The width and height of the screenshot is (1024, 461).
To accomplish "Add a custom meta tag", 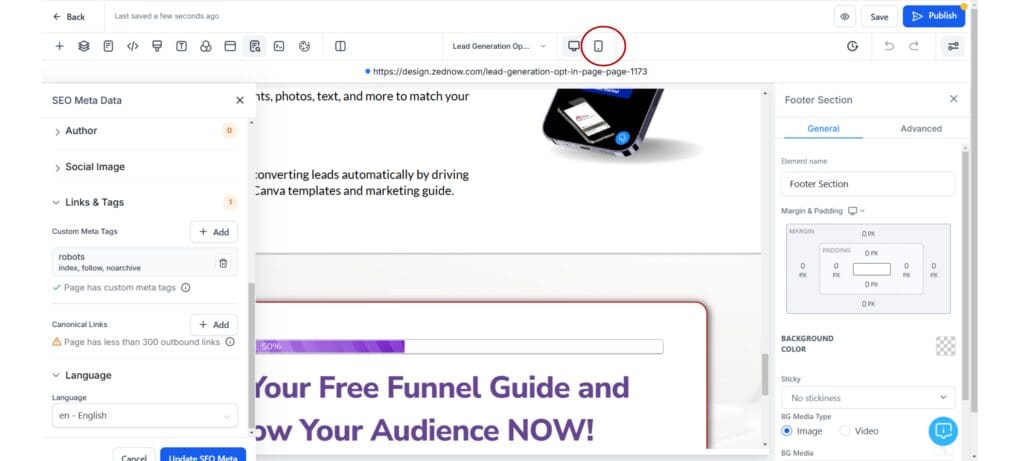I will 214,232.
